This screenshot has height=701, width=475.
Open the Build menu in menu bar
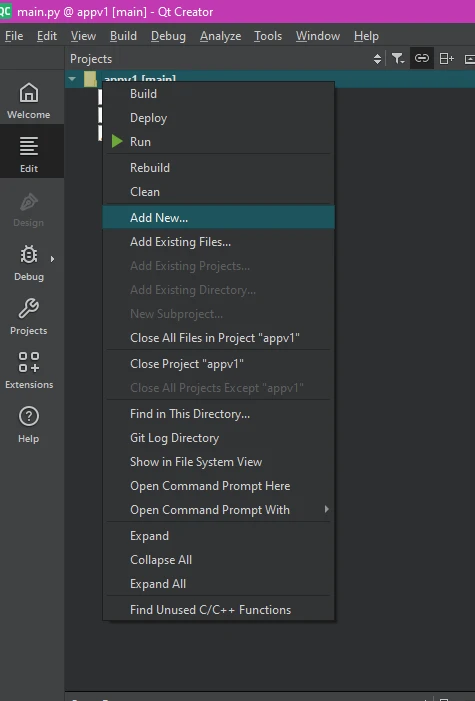[x=123, y=36]
